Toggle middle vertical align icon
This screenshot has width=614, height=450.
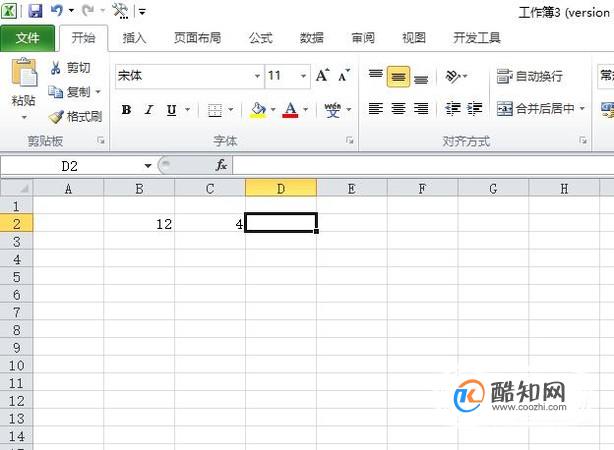pos(398,76)
